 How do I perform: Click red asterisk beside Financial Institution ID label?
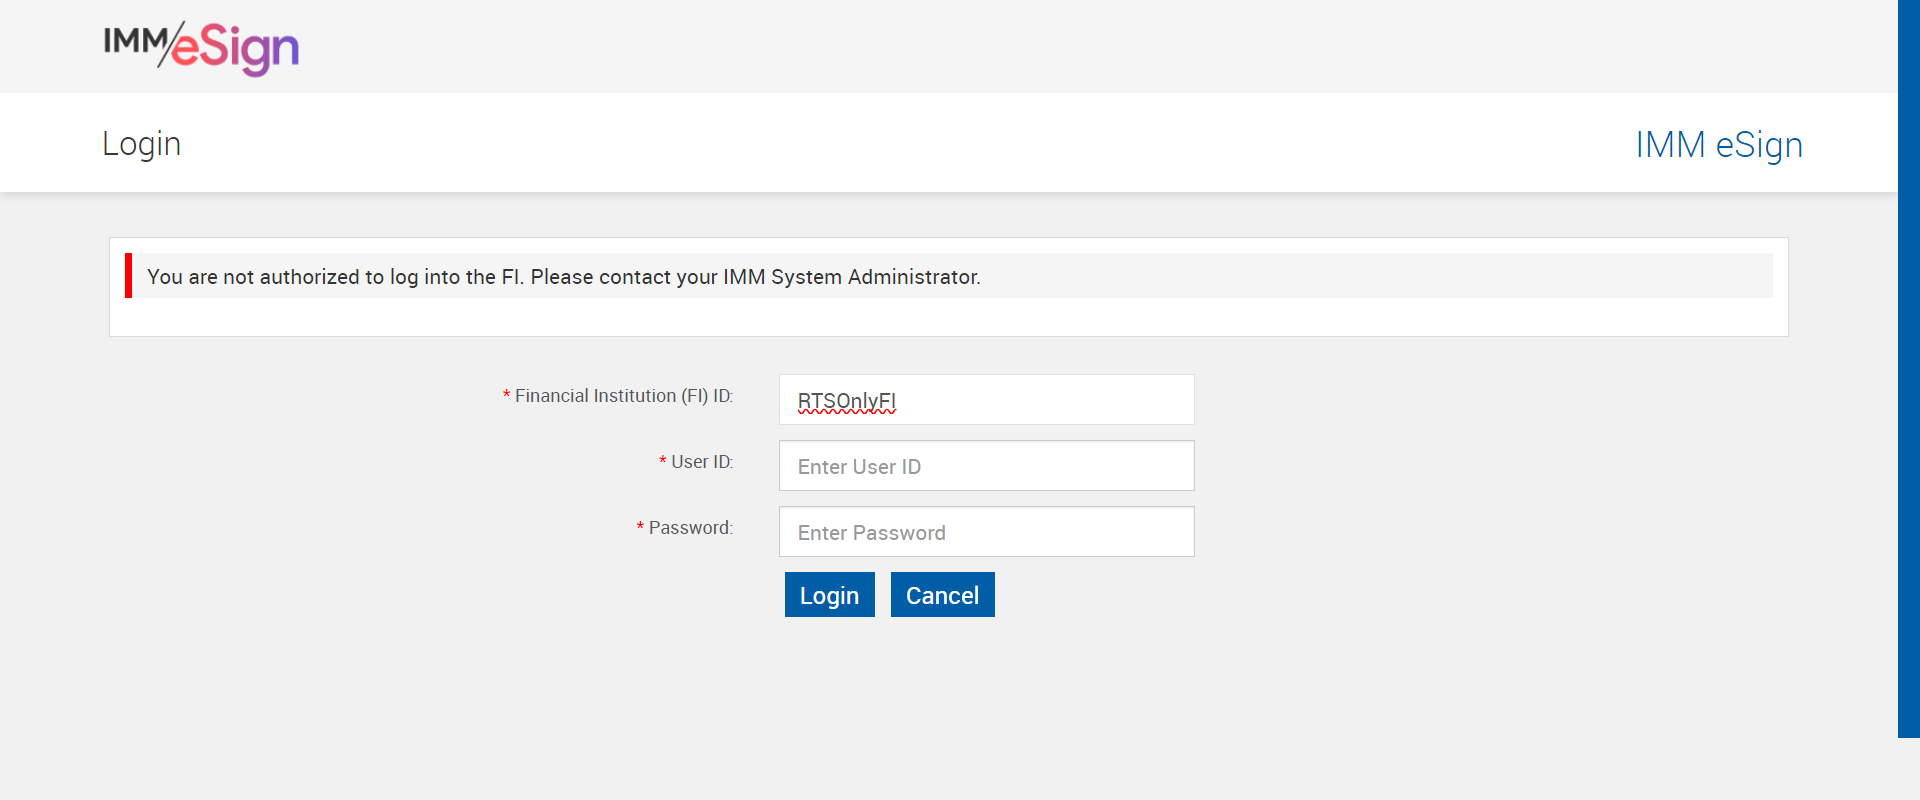(x=506, y=397)
